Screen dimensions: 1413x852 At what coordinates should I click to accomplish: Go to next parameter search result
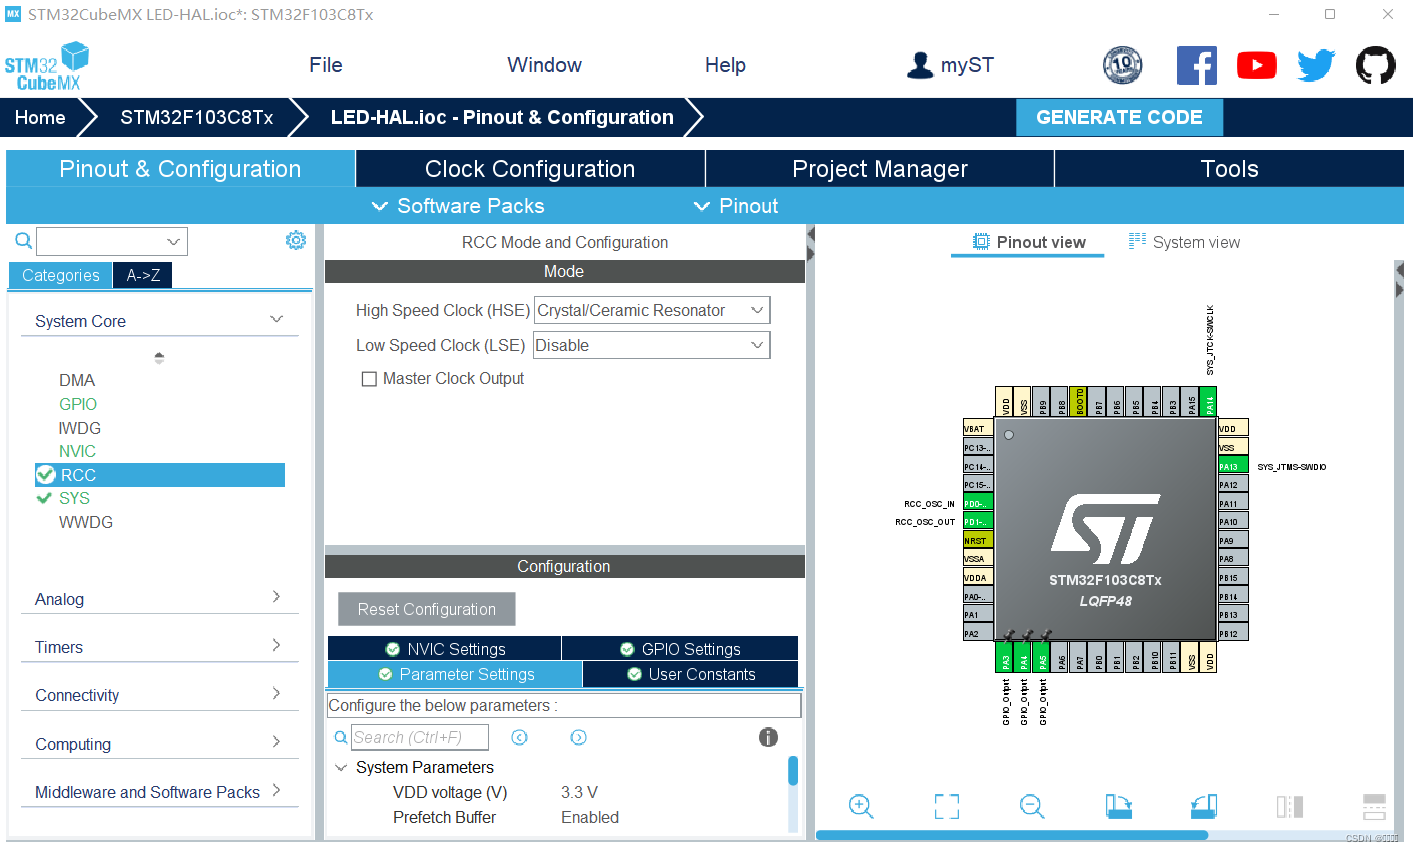point(578,737)
